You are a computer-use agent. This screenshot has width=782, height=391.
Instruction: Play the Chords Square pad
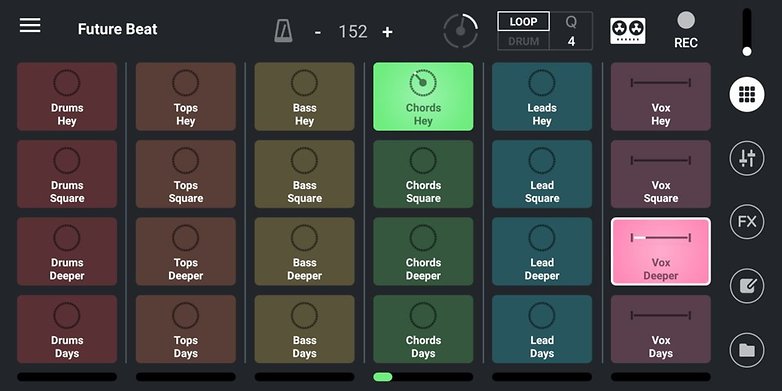(423, 174)
